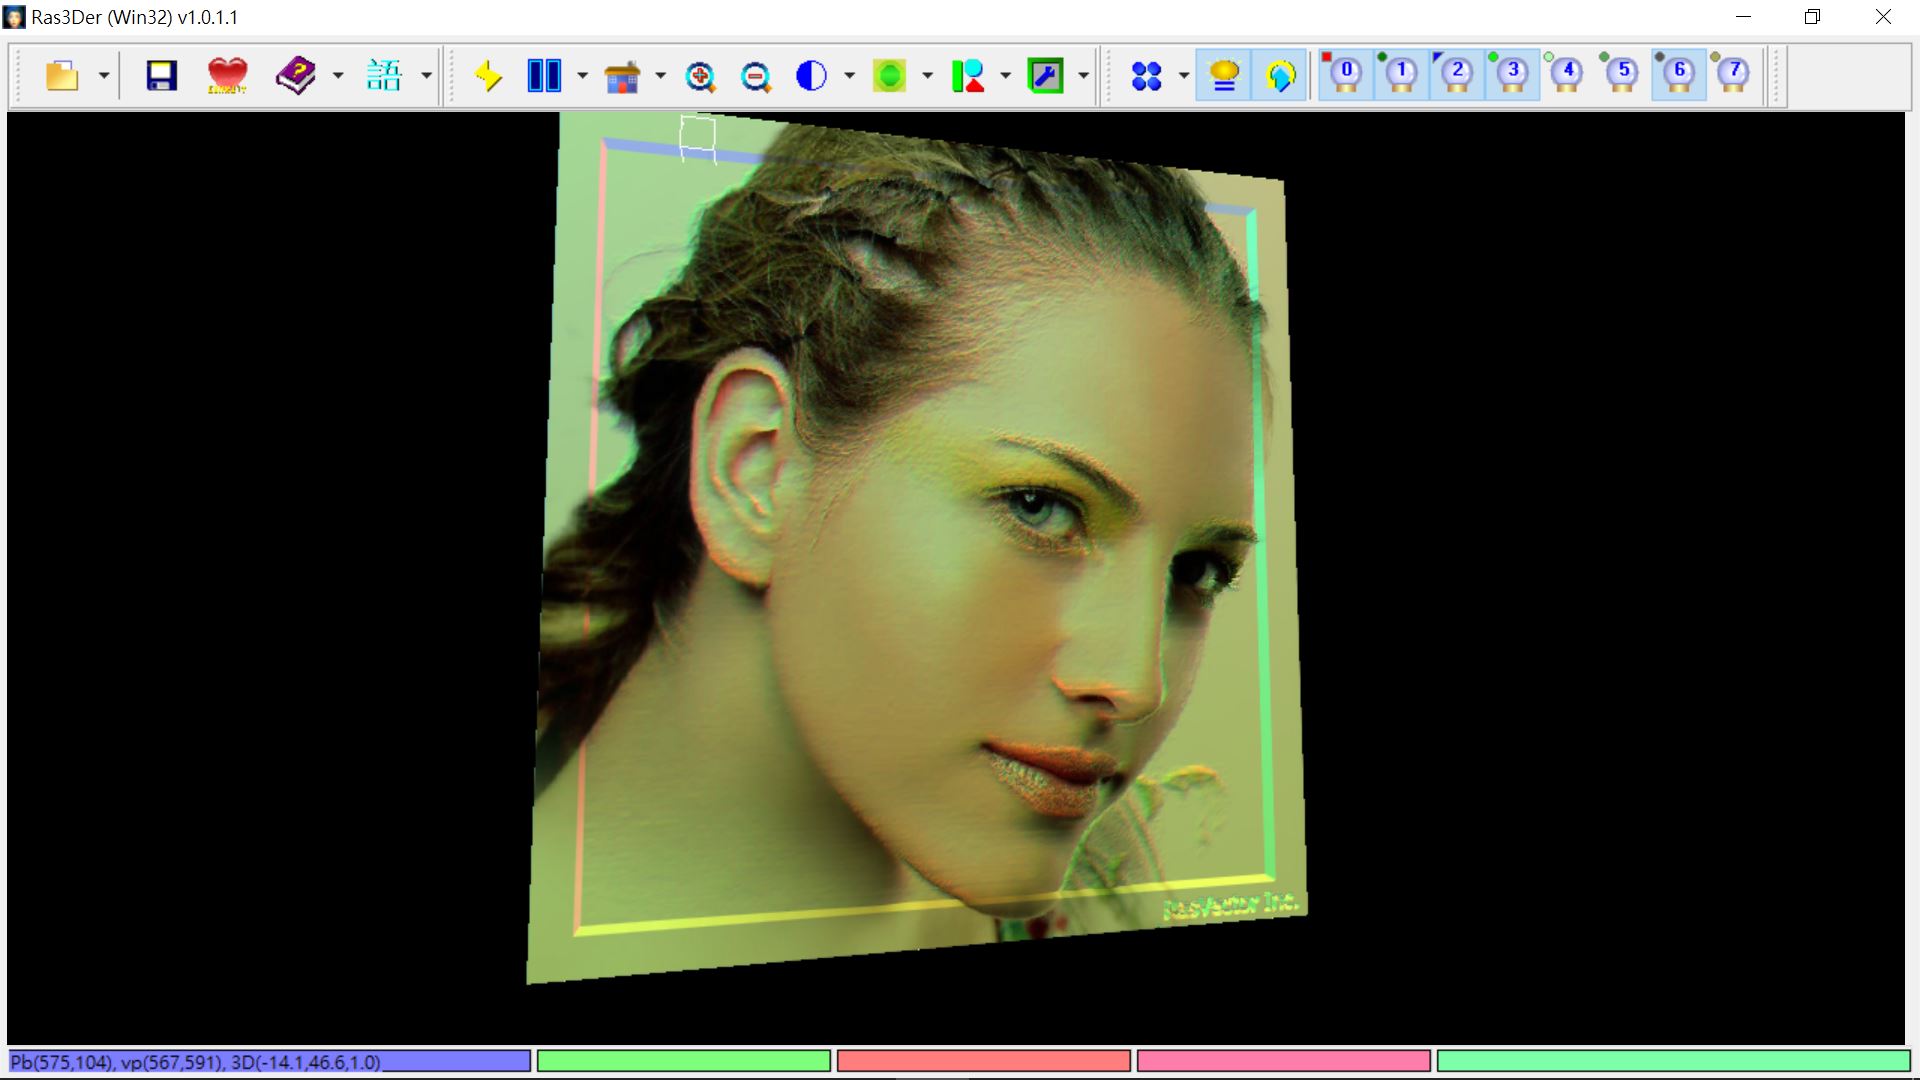This screenshot has height=1080, width=1920.
Task: Click the blue double-column panes button
Action: pyautogui.click(x=544, y=76)
